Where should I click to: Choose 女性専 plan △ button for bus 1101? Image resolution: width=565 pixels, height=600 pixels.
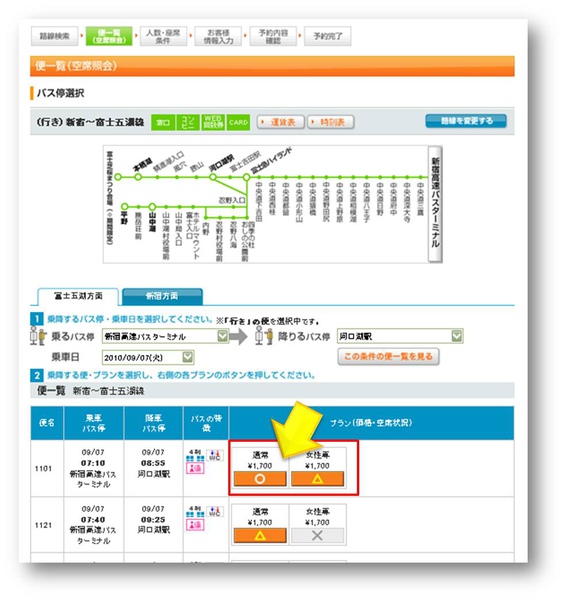pyautogui.click(x=318, y=479)
